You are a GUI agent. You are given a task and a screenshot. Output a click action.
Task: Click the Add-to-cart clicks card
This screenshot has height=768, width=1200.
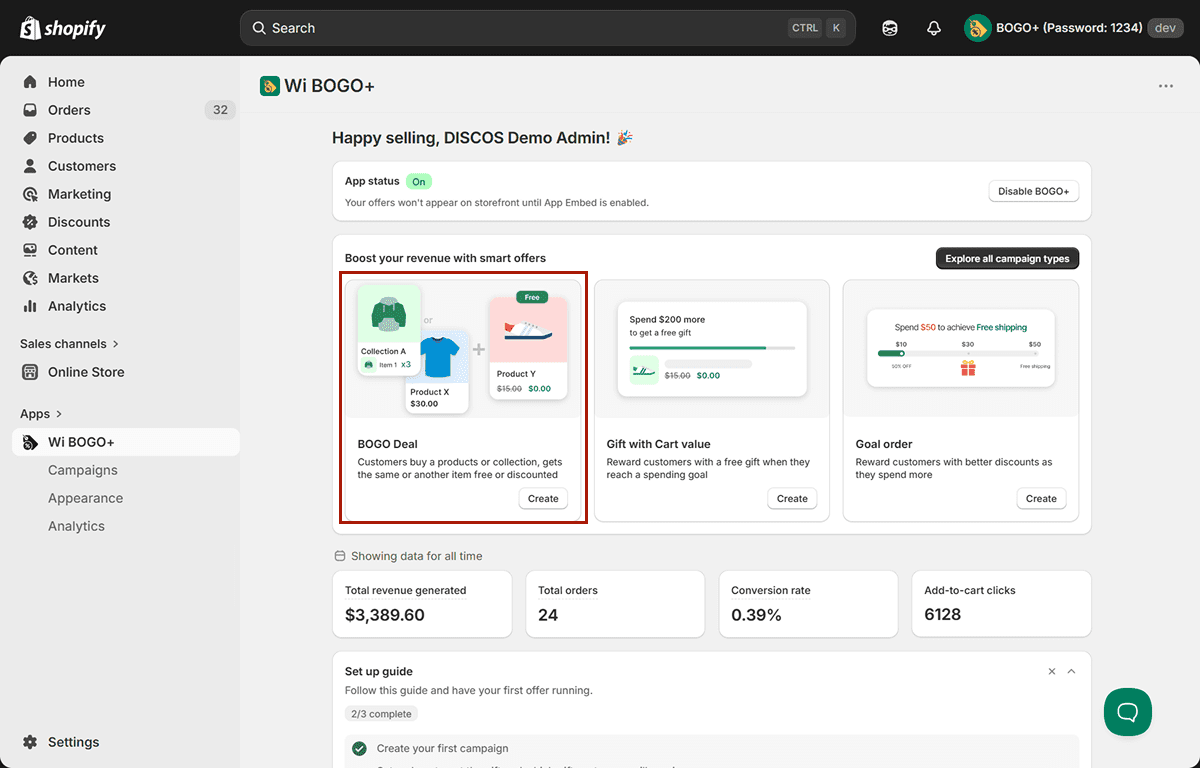click(1001, 604)
